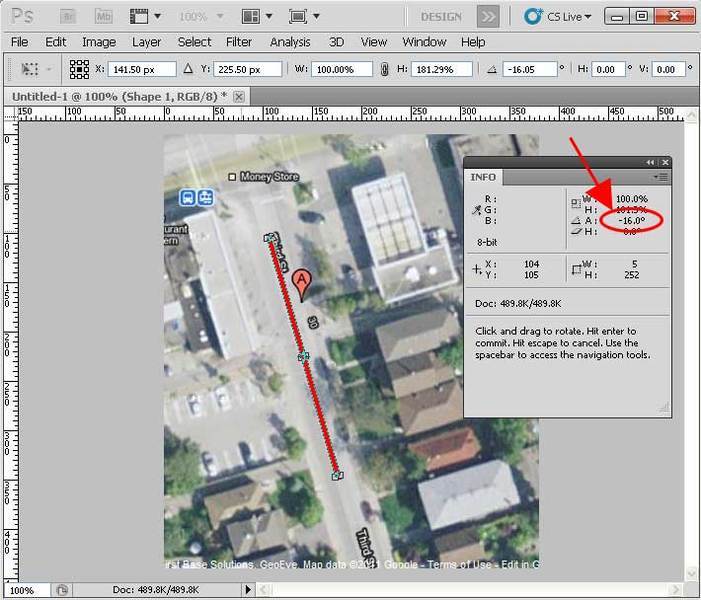Viewport: 701px width, 600px height.
Task: Open the Screen Mode dropdown
Action: click(x=304, y=17)
